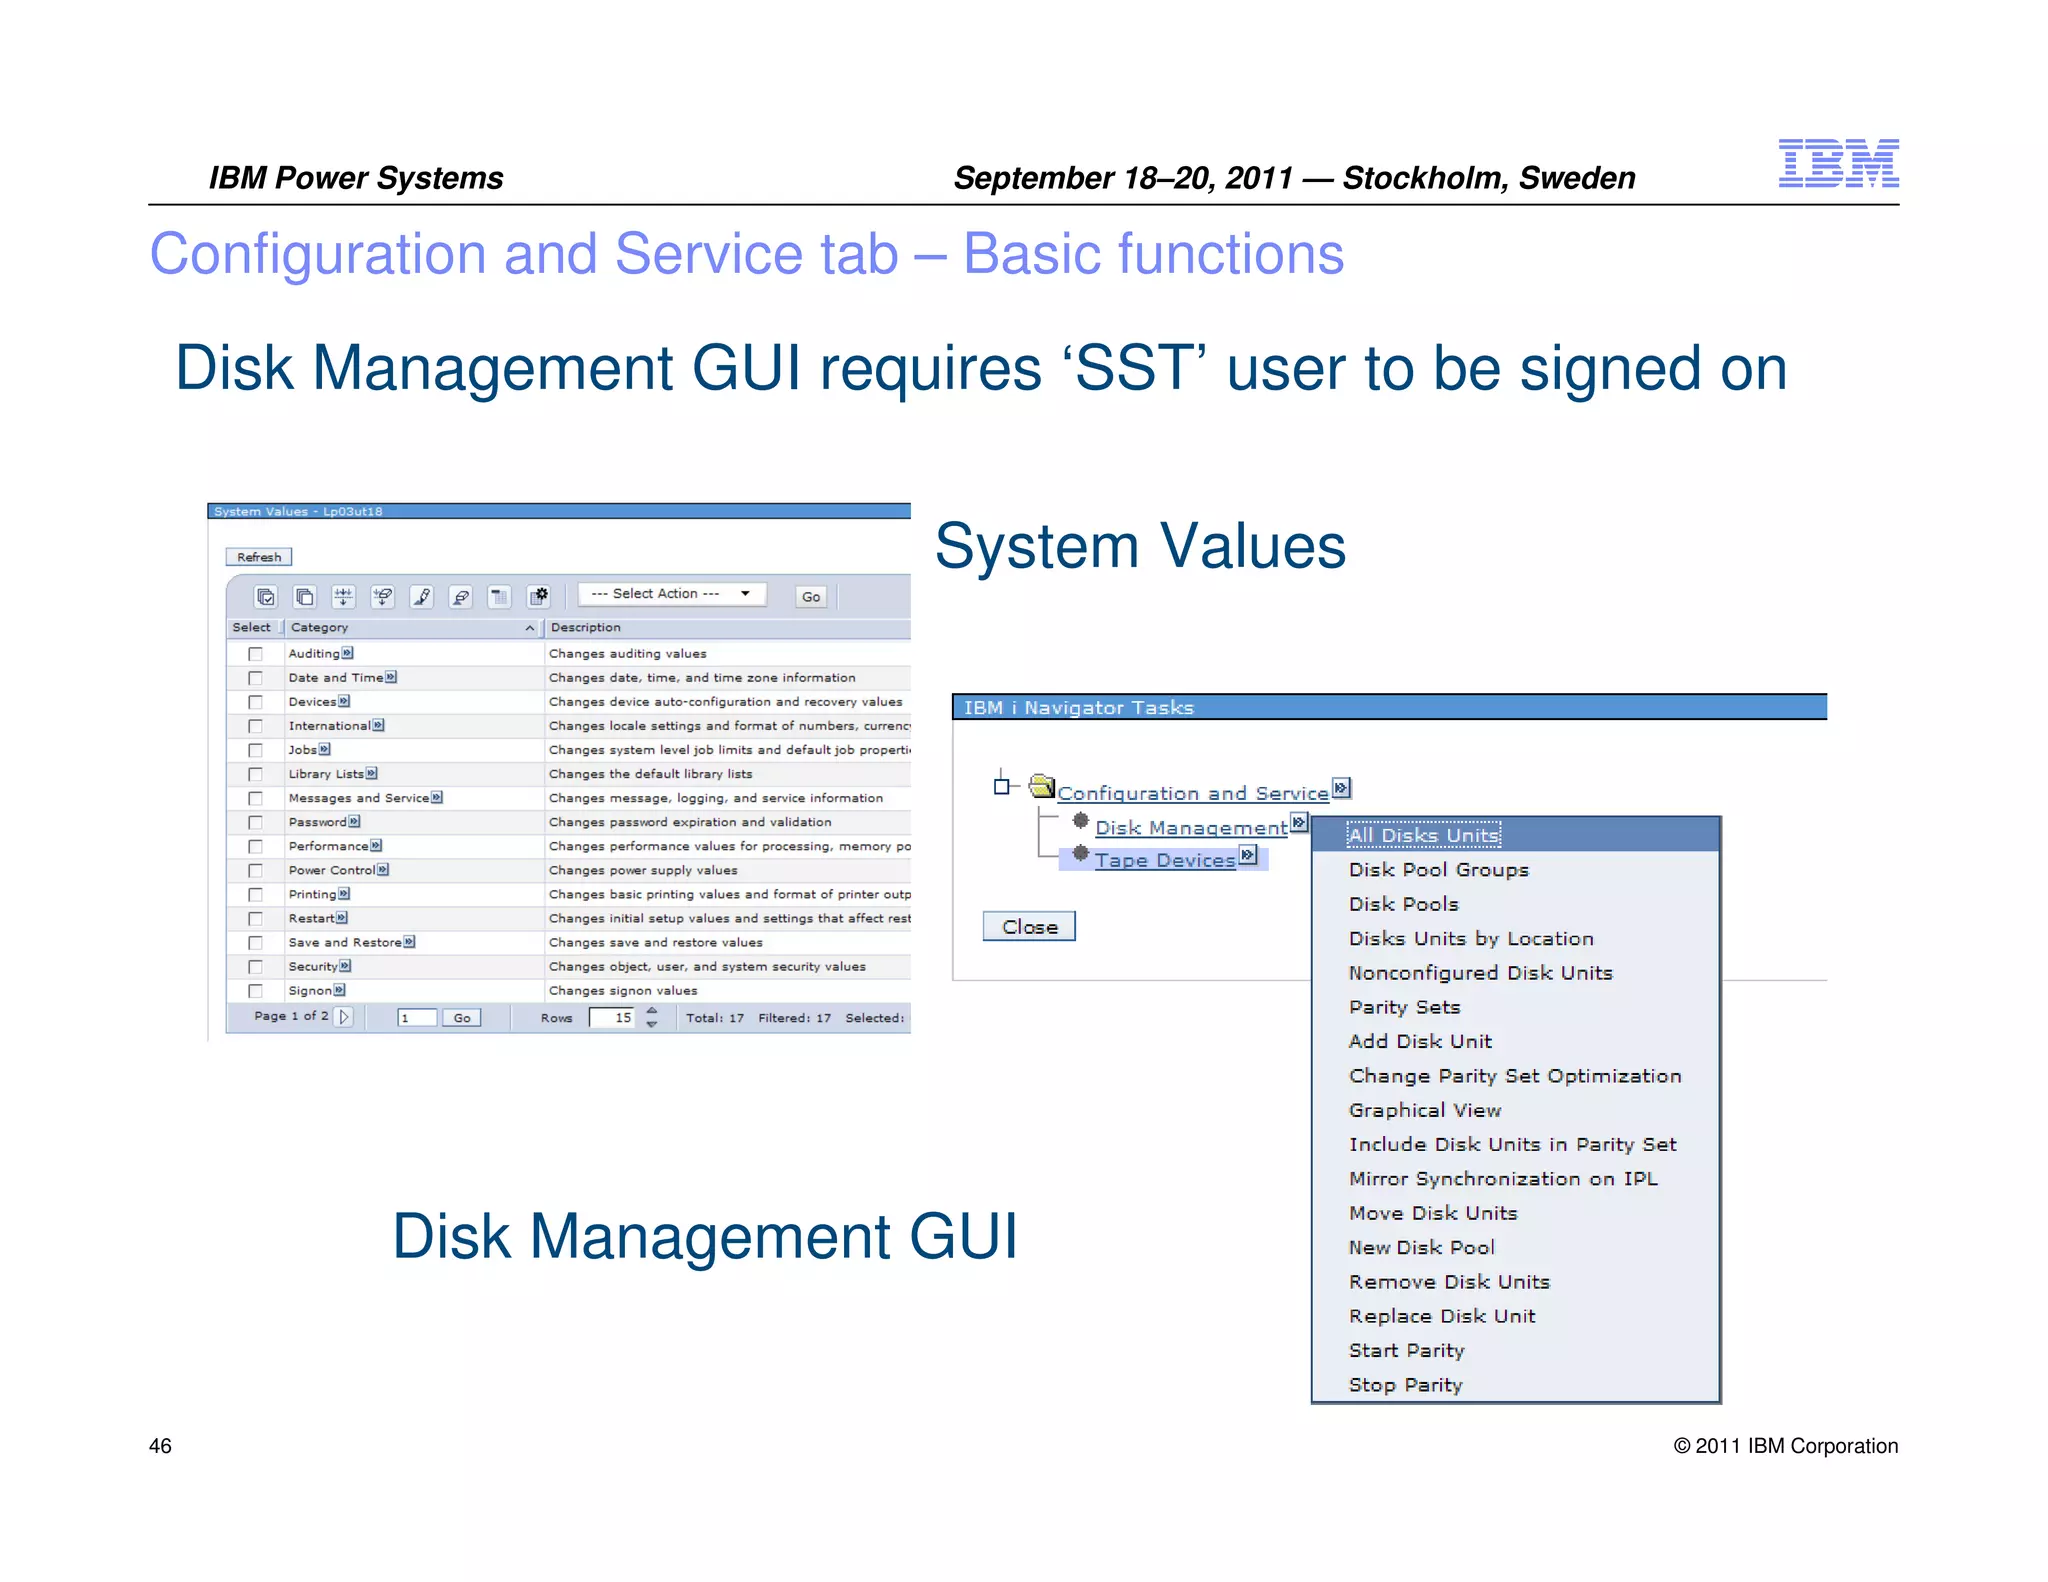Tick the Printing row checkbox

[255, 894]
